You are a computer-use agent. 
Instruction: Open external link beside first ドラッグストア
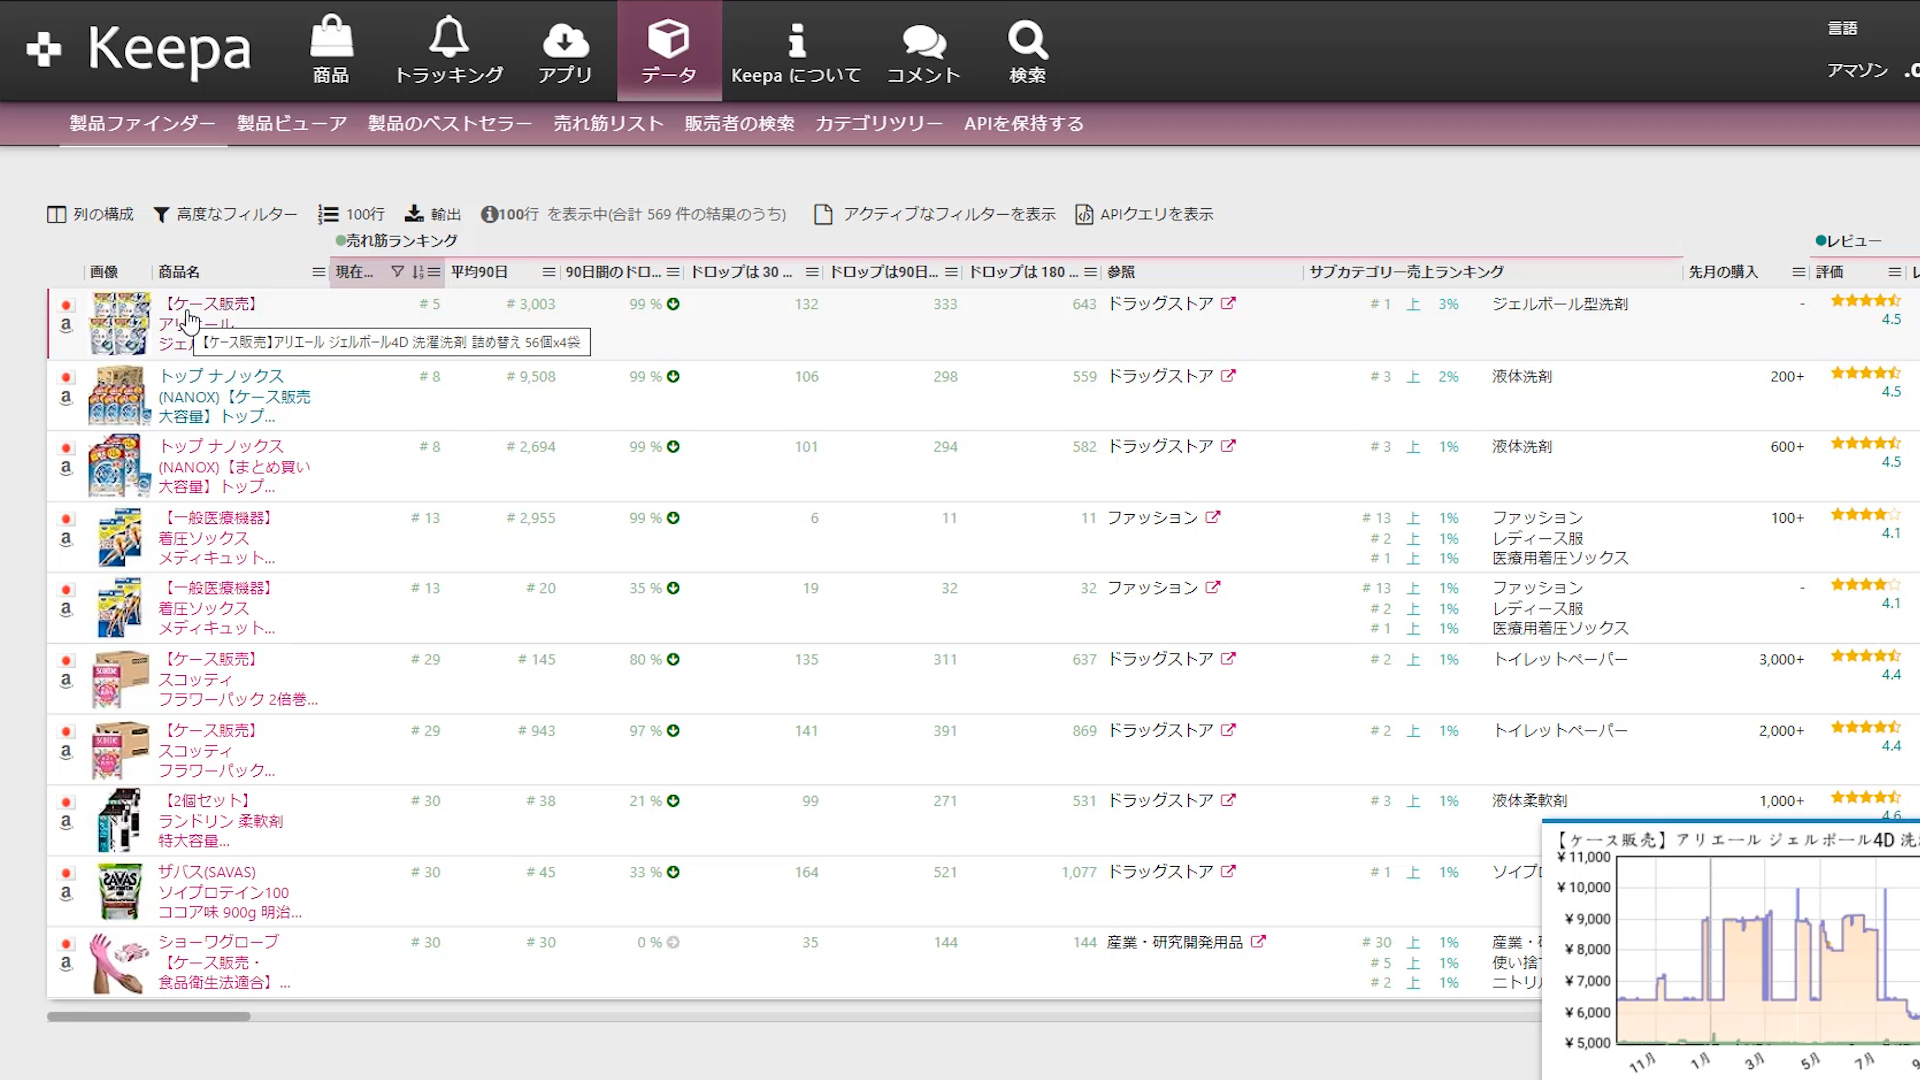(1228, 304)
